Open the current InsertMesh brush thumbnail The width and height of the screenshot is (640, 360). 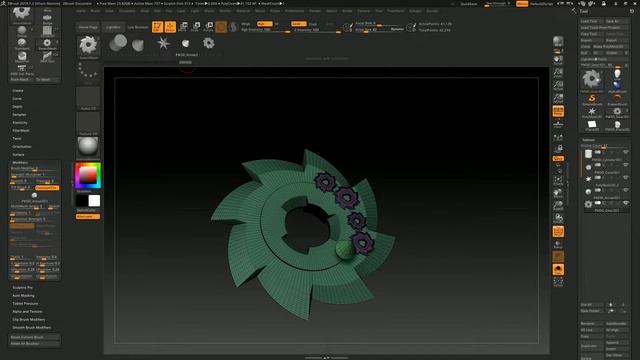[88, 47]
